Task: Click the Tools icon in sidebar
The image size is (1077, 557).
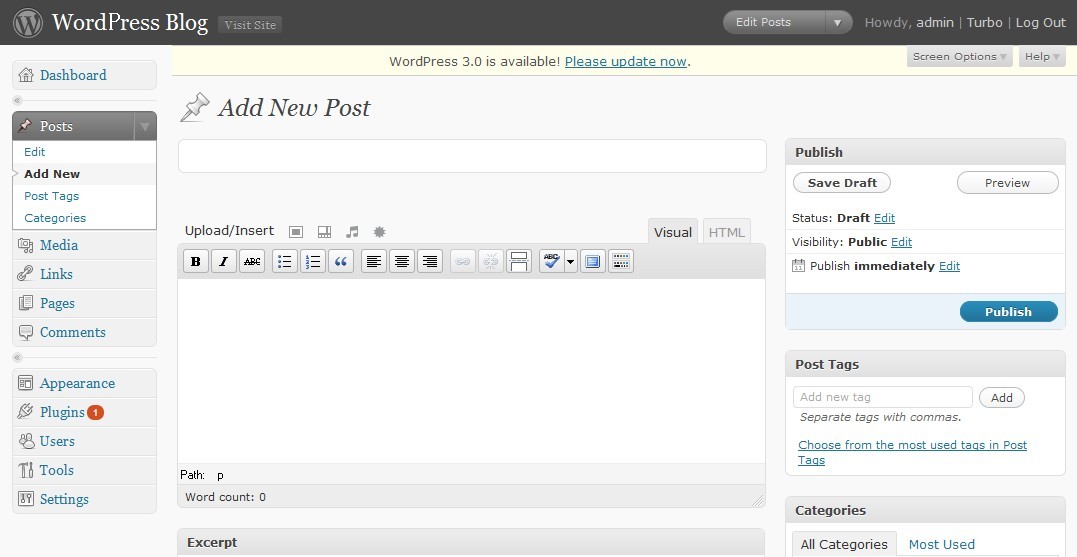Action: (25, 470)
